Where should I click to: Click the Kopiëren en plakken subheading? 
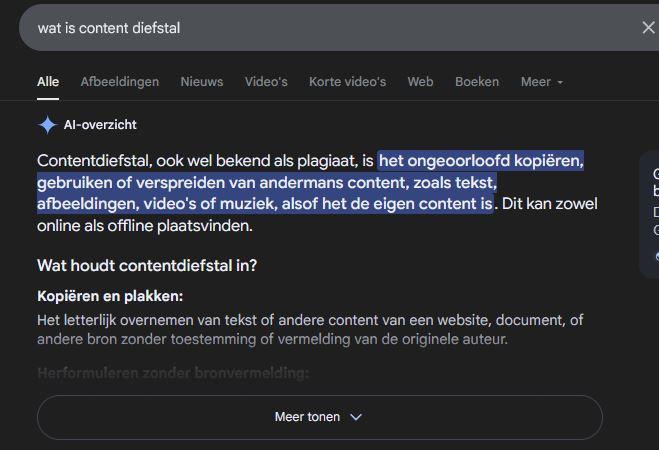[x=110, y=296]
